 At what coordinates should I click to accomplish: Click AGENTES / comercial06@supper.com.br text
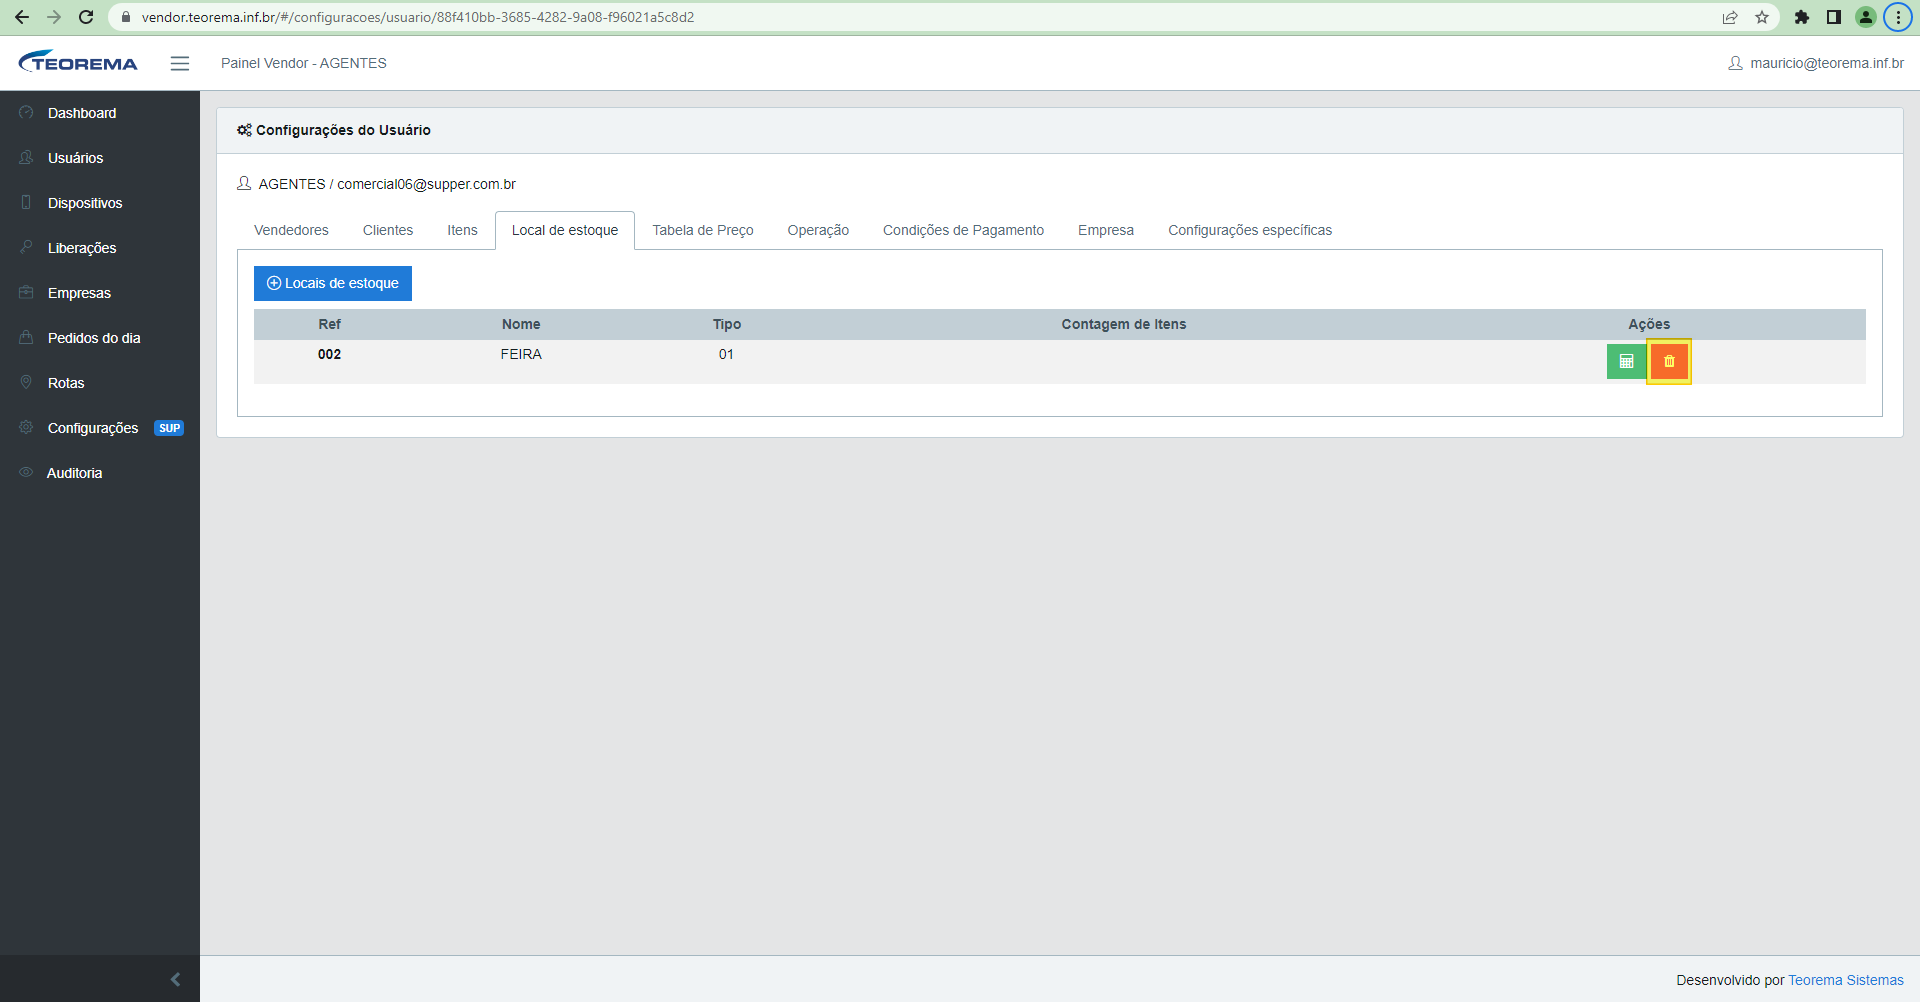387,184
